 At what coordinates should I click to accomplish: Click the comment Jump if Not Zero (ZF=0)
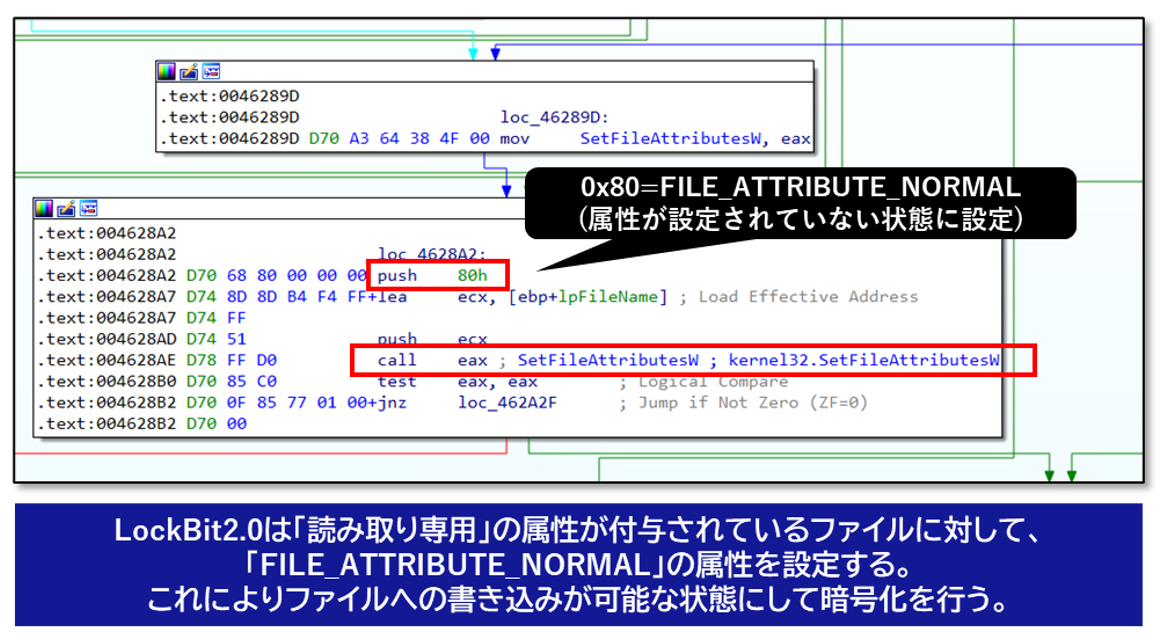tap(752, 403)
